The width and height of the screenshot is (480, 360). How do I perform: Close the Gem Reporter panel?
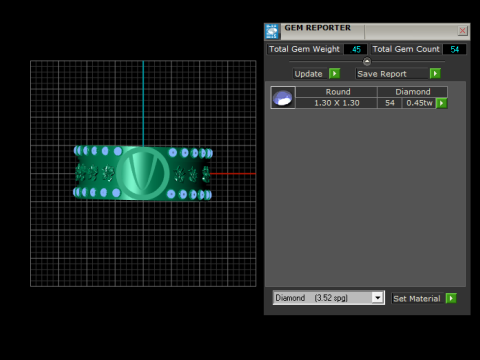tap(462, 31)
